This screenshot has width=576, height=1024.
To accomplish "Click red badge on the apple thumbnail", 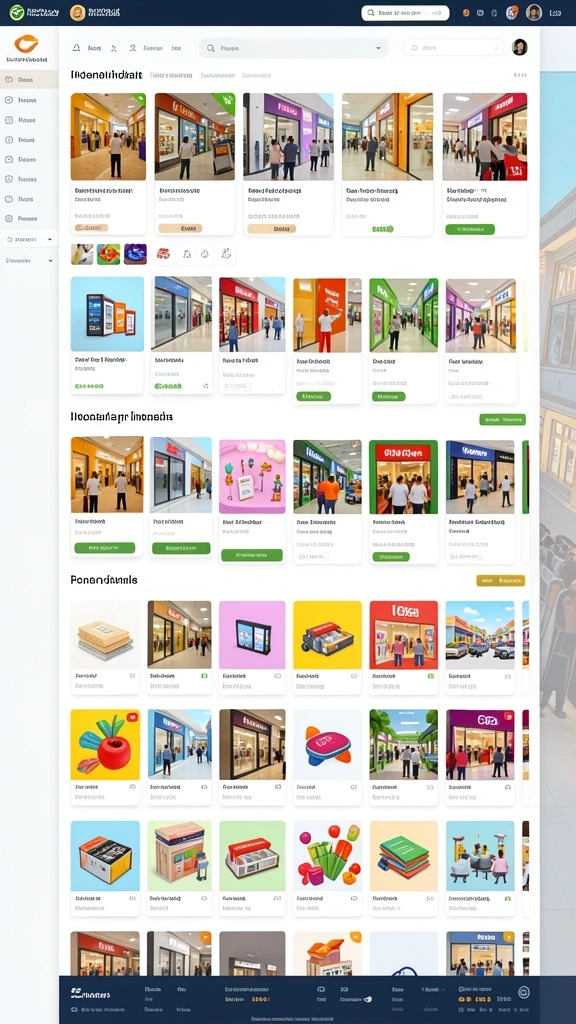I will click(133, 716).
